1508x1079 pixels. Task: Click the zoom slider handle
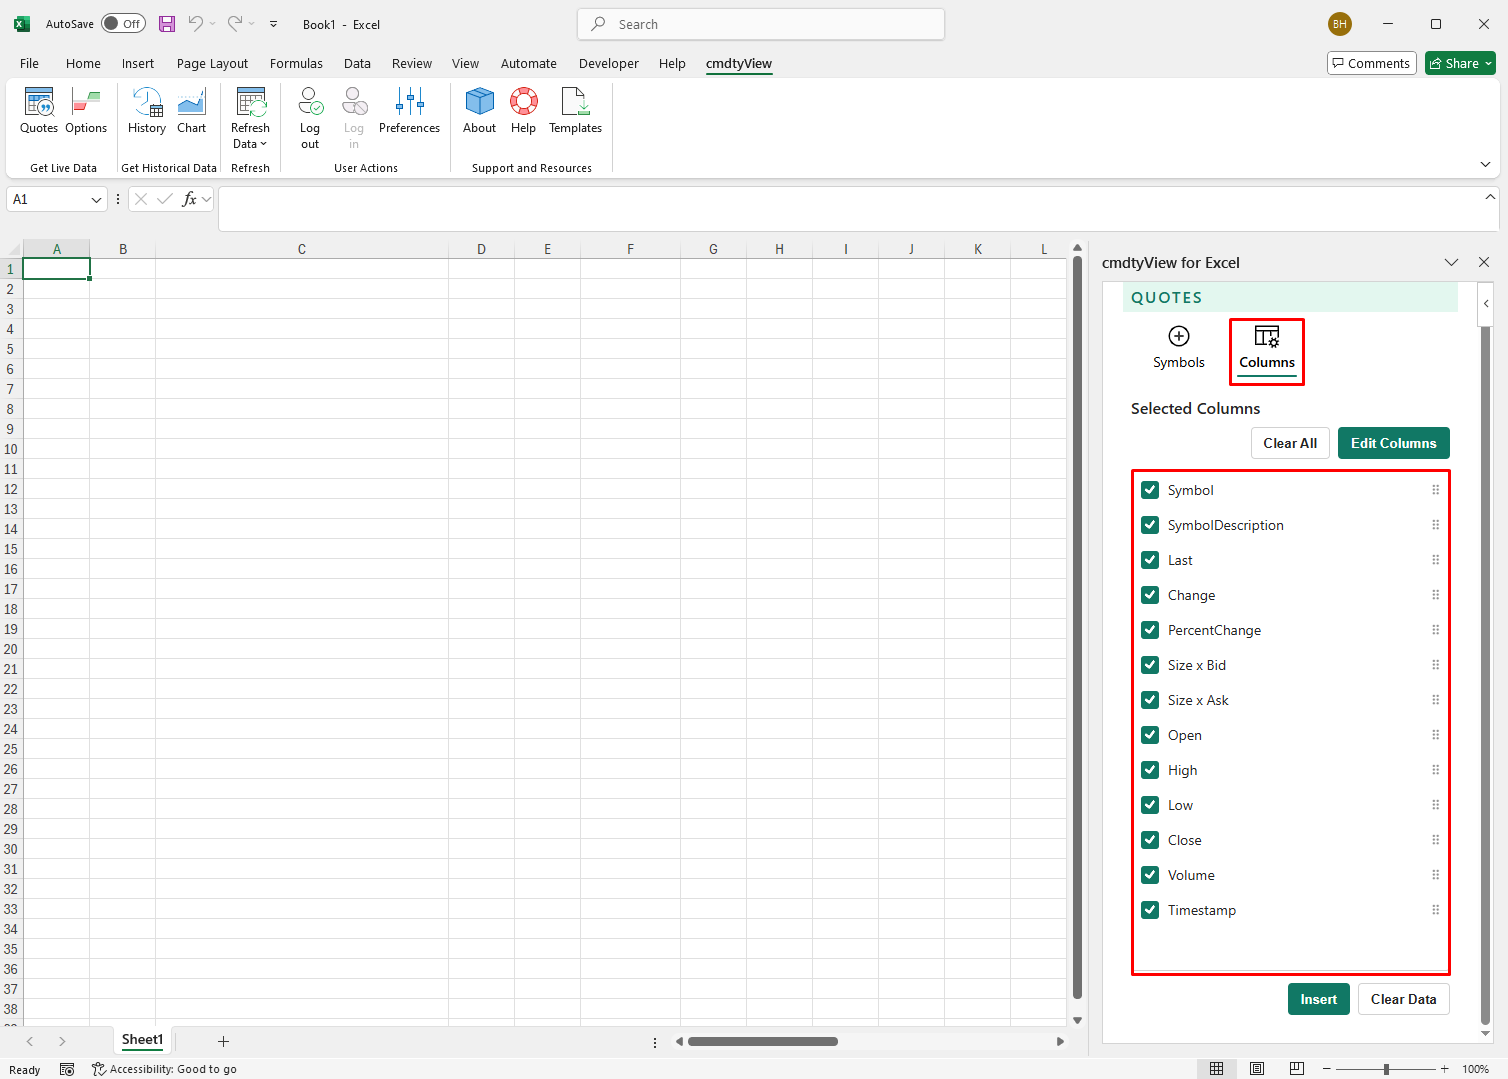point(1386,1069)
